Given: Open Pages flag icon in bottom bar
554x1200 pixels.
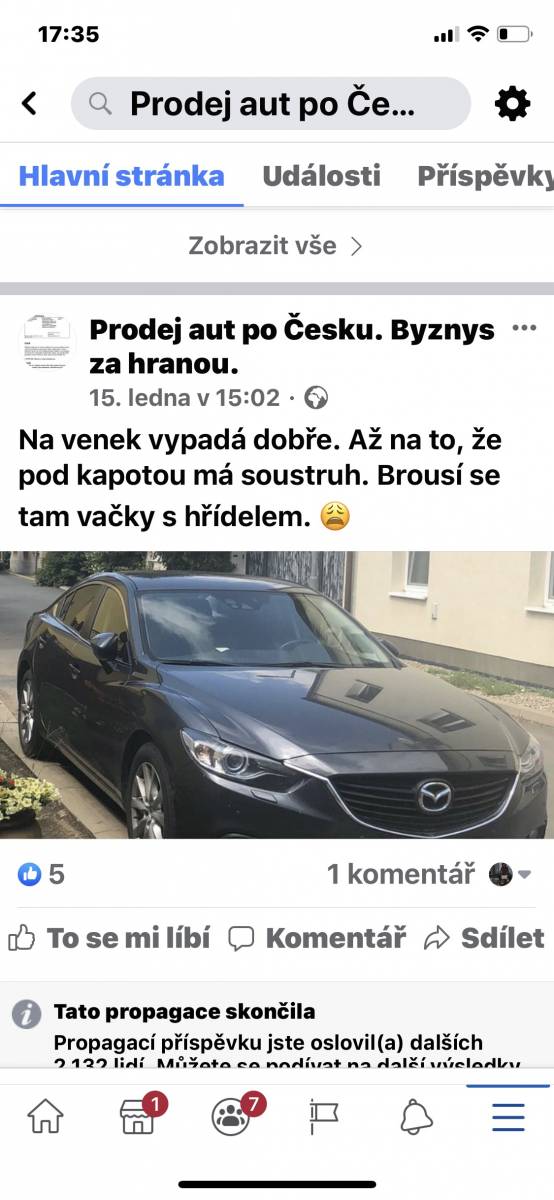Looking at the screenshot, I should coord(323,1116).
